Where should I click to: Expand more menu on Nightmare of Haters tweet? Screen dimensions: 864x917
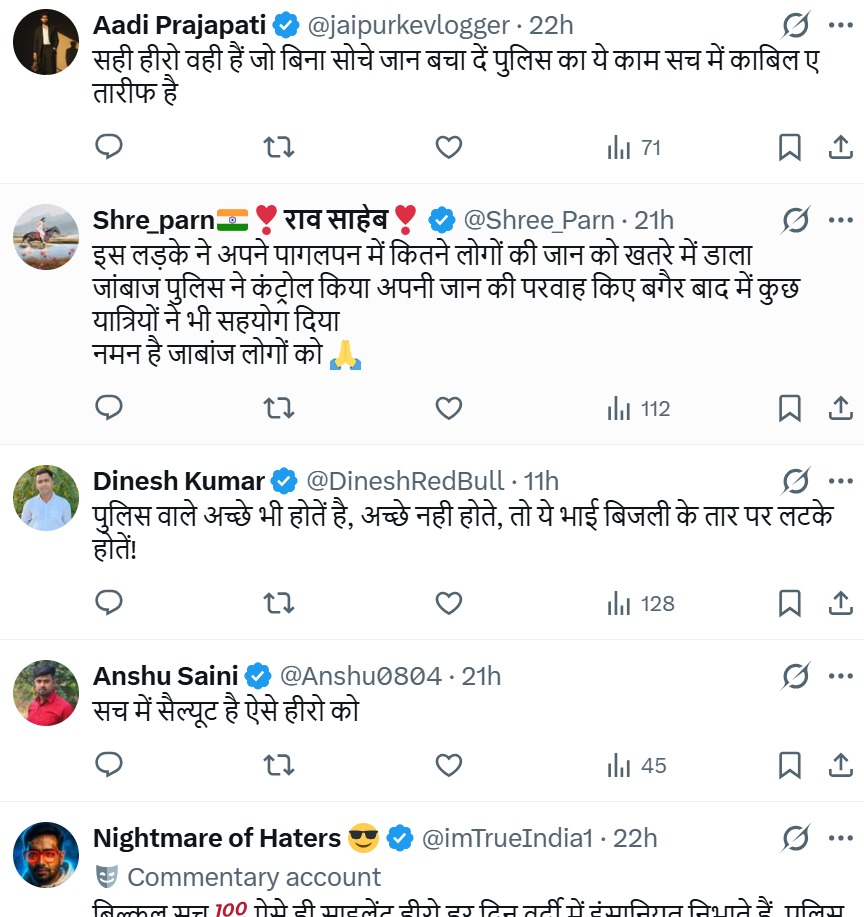click(x=841, y=838)
